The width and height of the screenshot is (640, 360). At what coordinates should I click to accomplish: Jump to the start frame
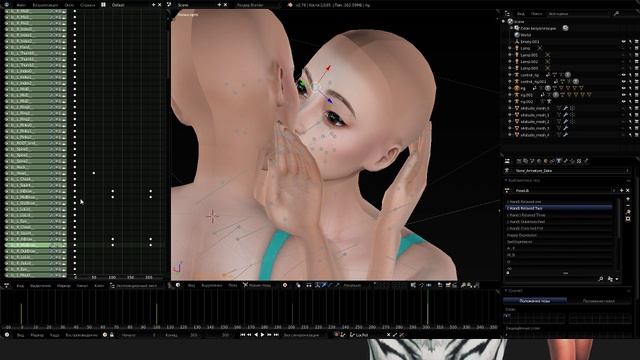[x=243, y=335]
